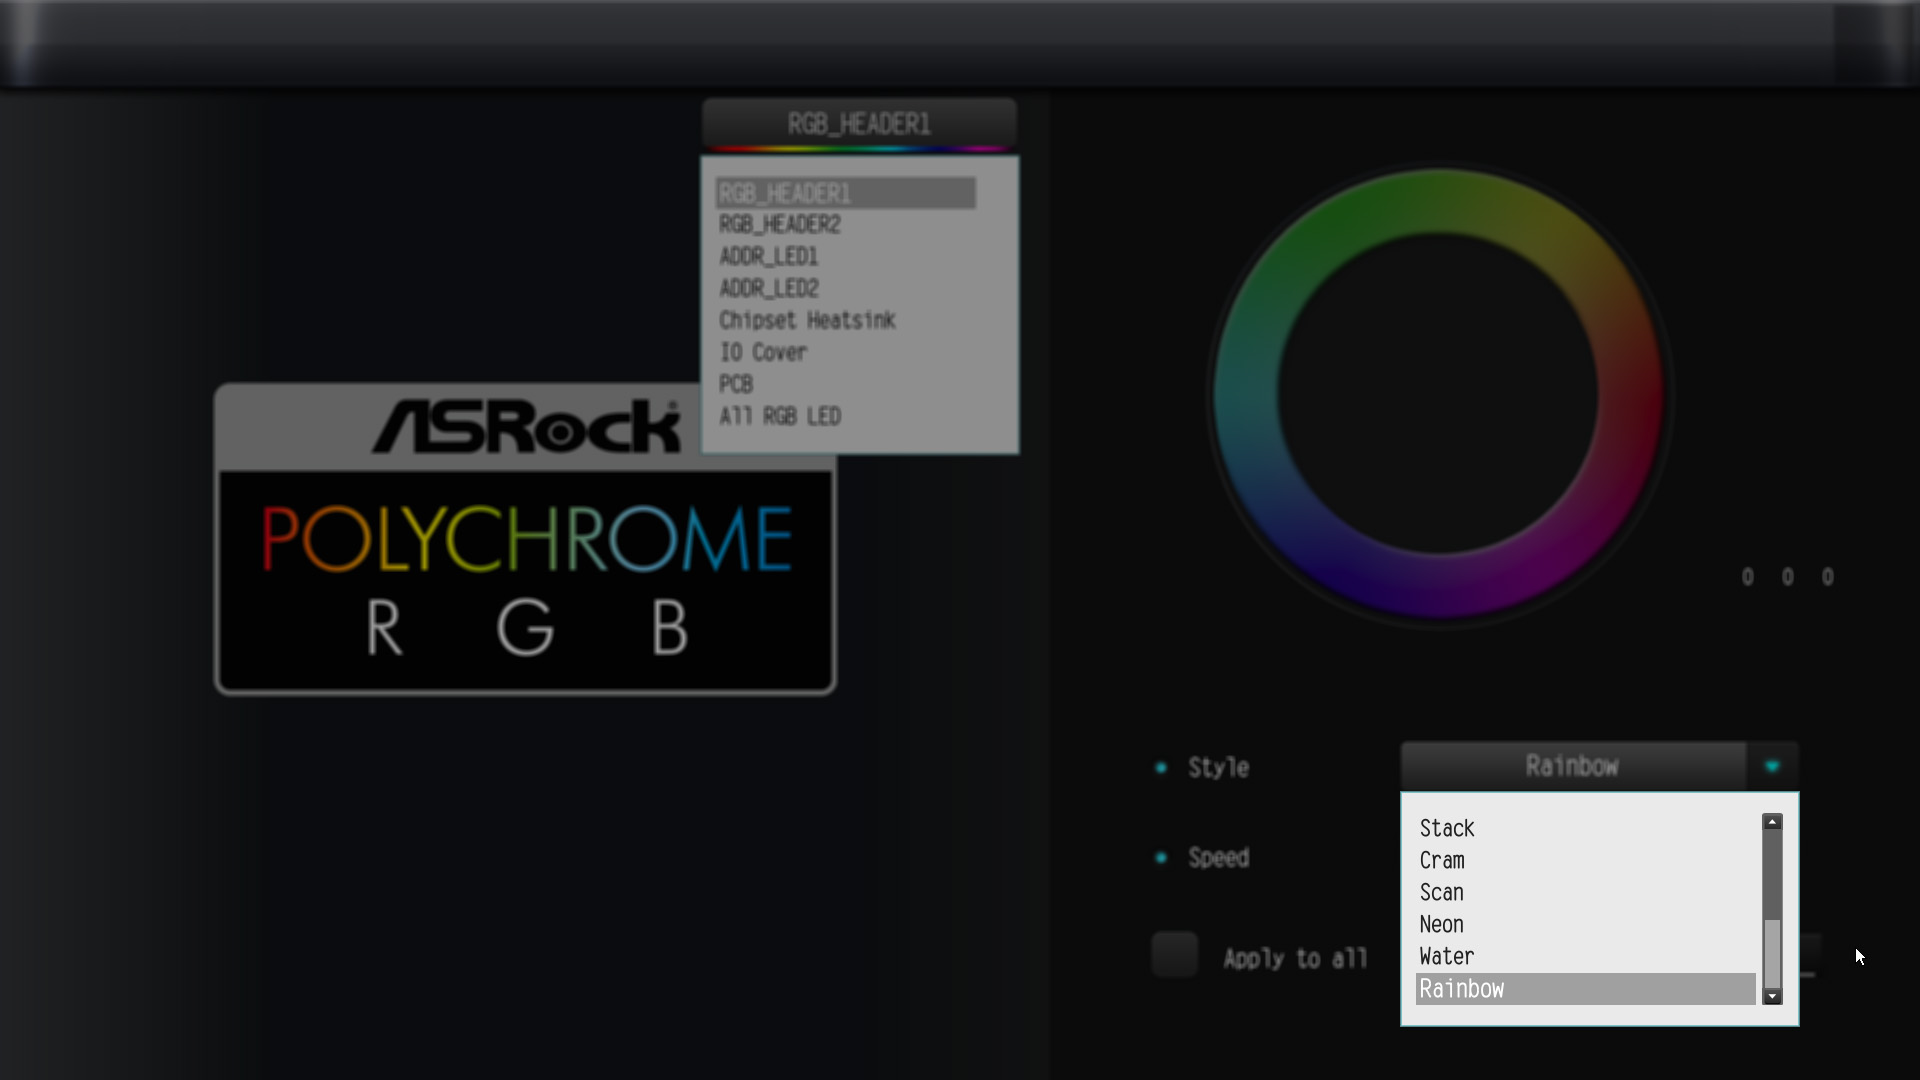Open the Style dropdown arrow
Image resolution: width=1920 pixels, height=1080 pixels.
click(1773, 766)
